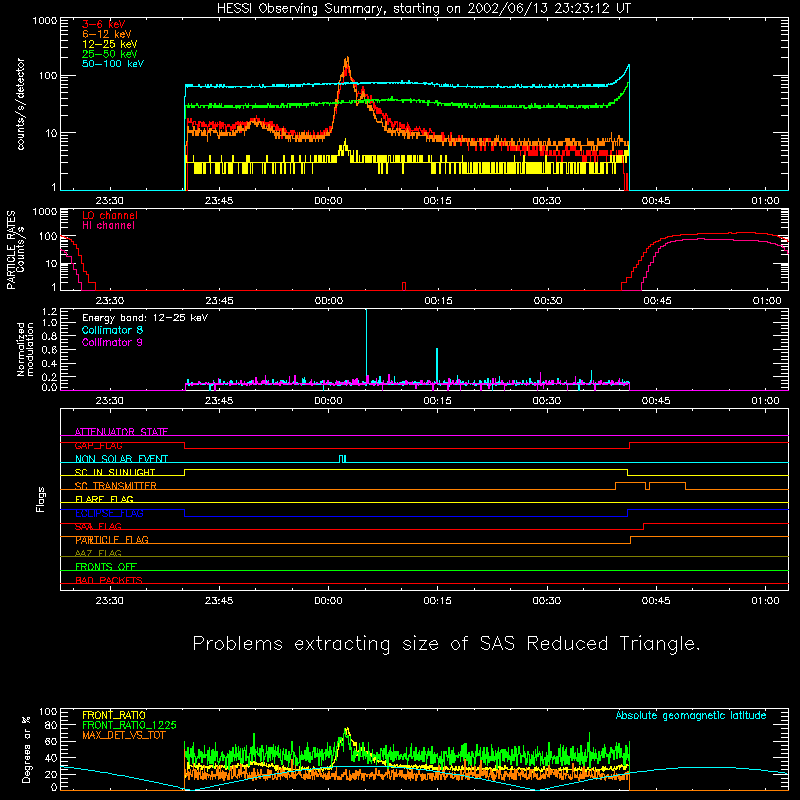This screenshot has height=800, width=800.
Task: Click the 'Absolute geomagnetic latitude' cyan label
Action: pyautogui.click(x=691, y=715)
